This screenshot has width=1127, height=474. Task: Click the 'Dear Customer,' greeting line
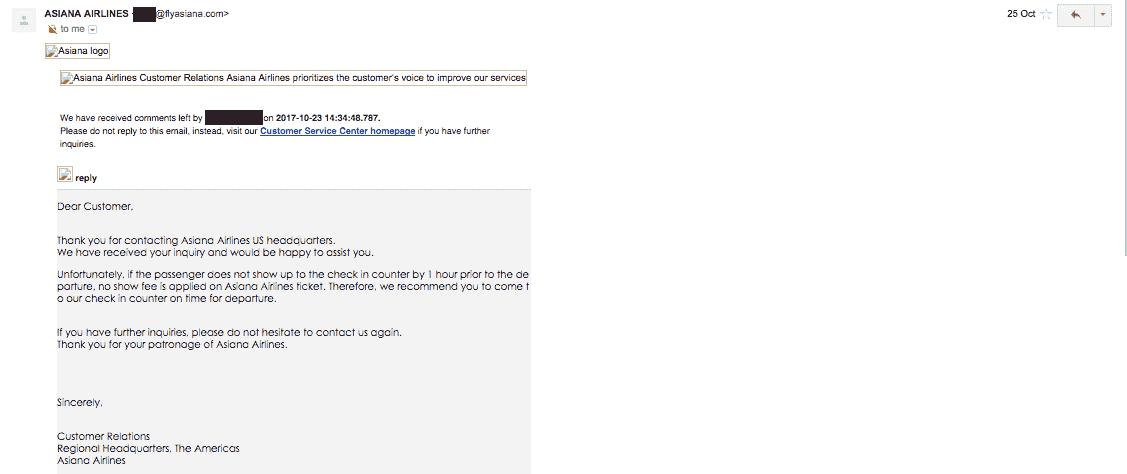point(94,206)
